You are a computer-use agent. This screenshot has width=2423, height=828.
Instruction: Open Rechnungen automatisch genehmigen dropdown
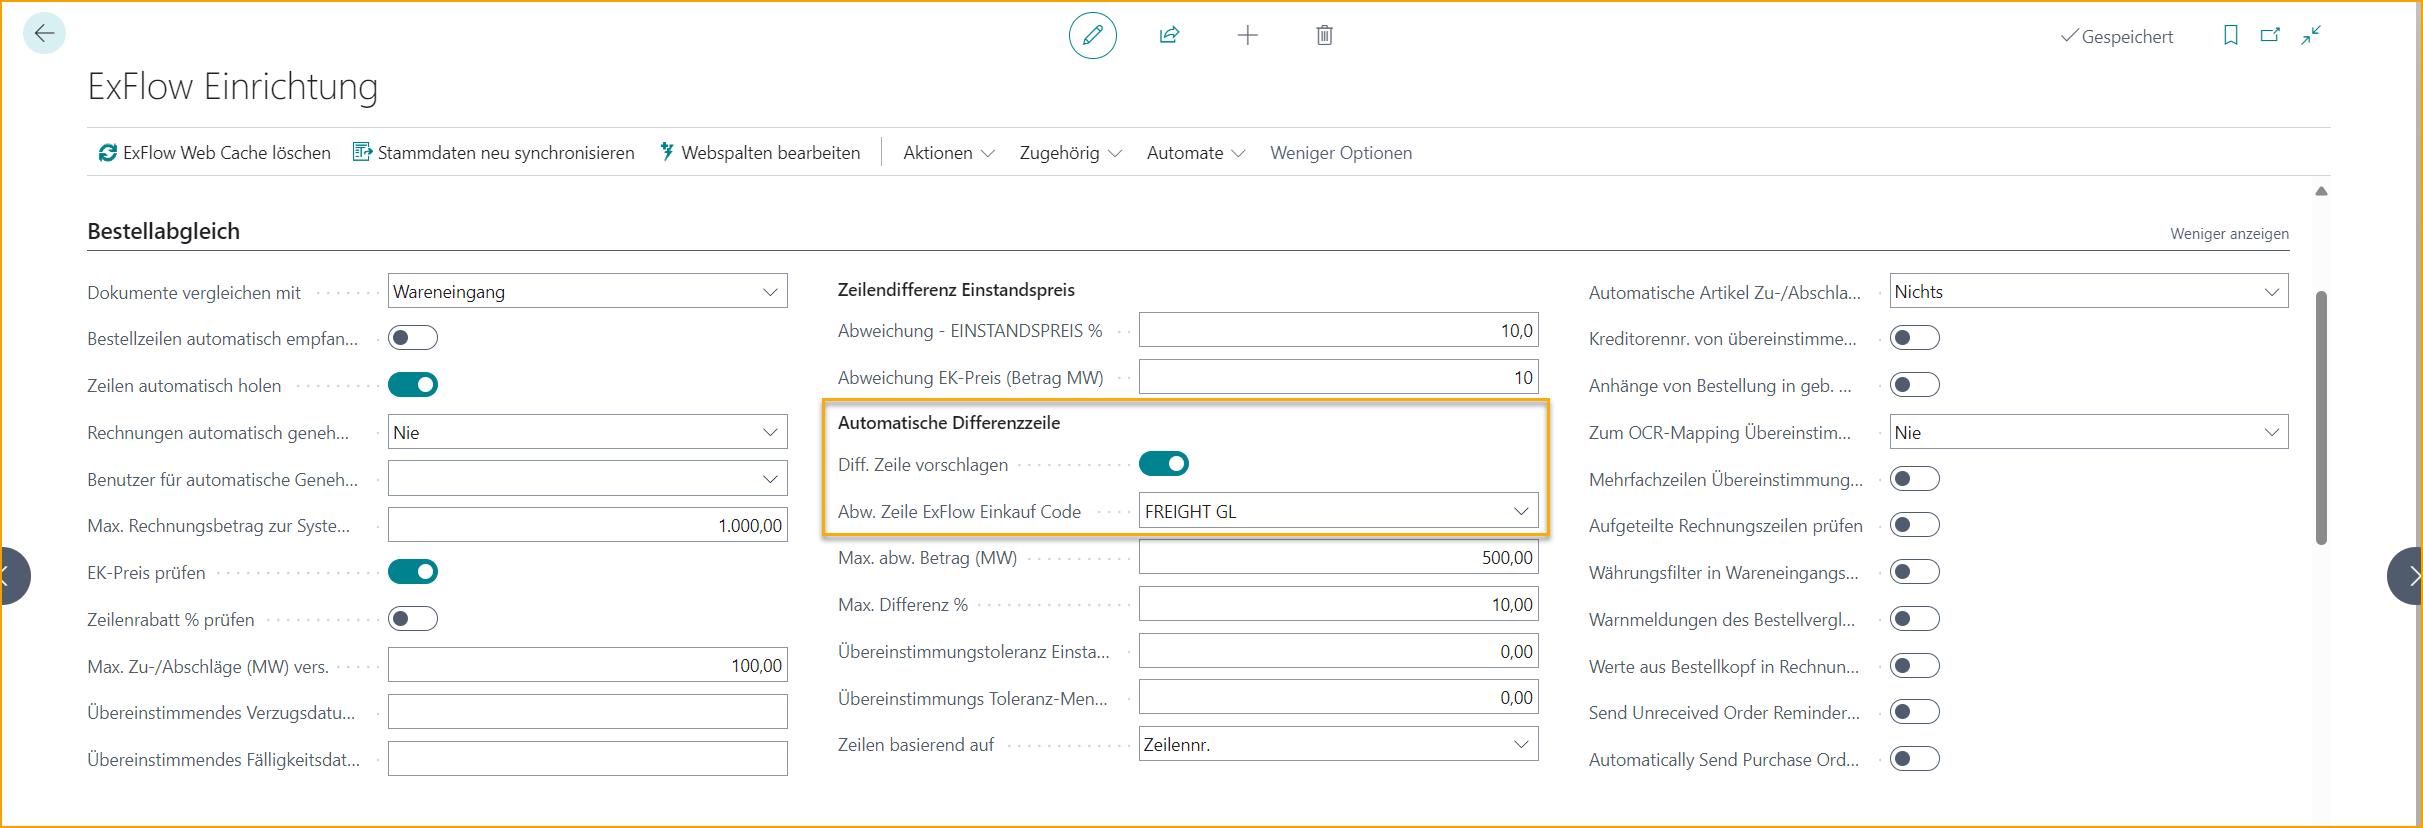click(588, 432)
